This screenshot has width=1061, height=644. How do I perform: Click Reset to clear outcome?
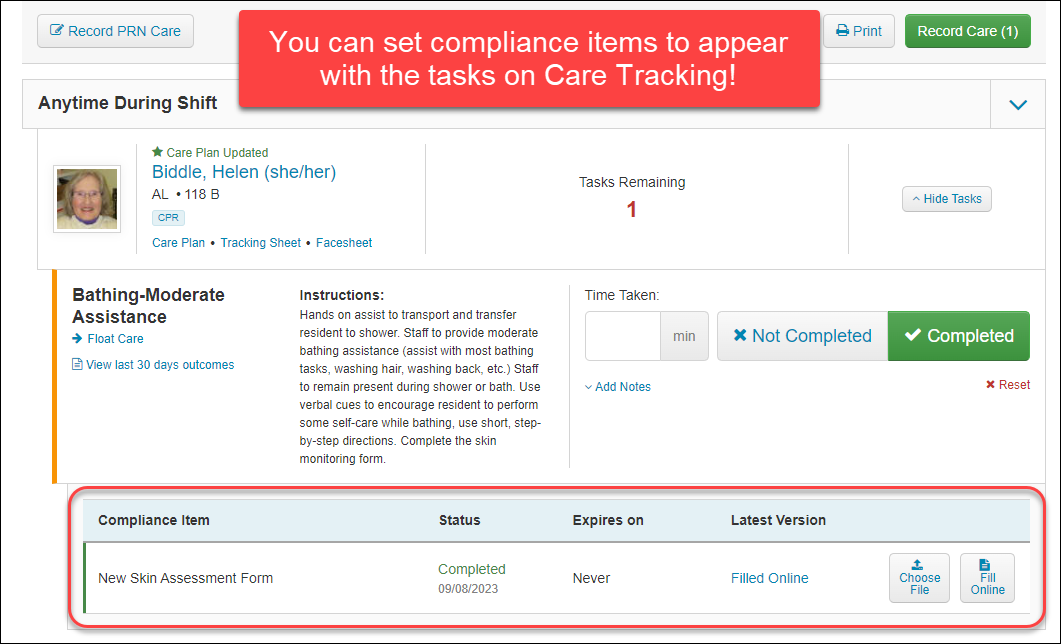(x=1008, y=385)
